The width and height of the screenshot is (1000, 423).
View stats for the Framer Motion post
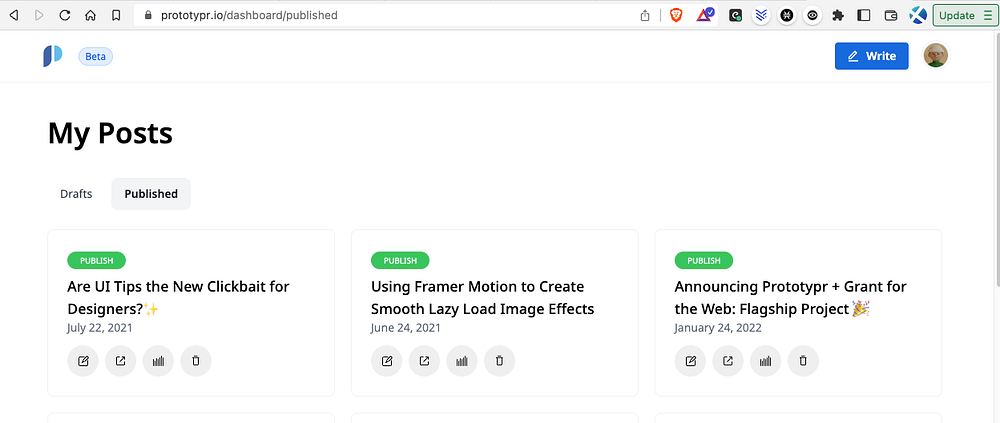point(462,361)
